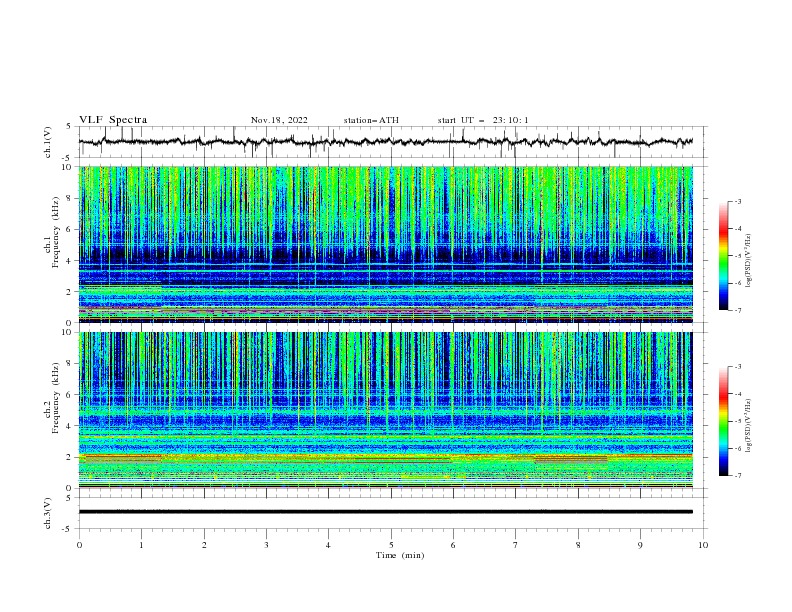Click the ch.1 "Frequency (kHz)" axis title
This screenshot has height=612, width=792.
click(x=56, y=232)
